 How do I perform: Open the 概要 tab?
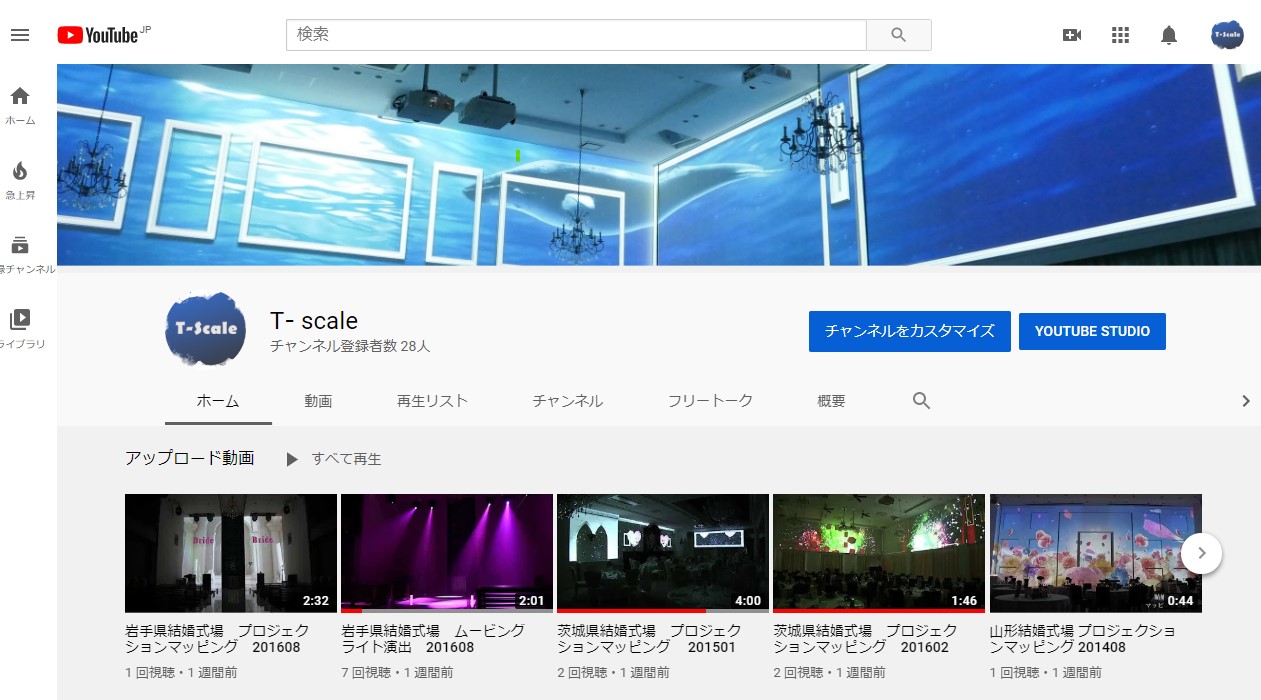[x=831, y=401]
